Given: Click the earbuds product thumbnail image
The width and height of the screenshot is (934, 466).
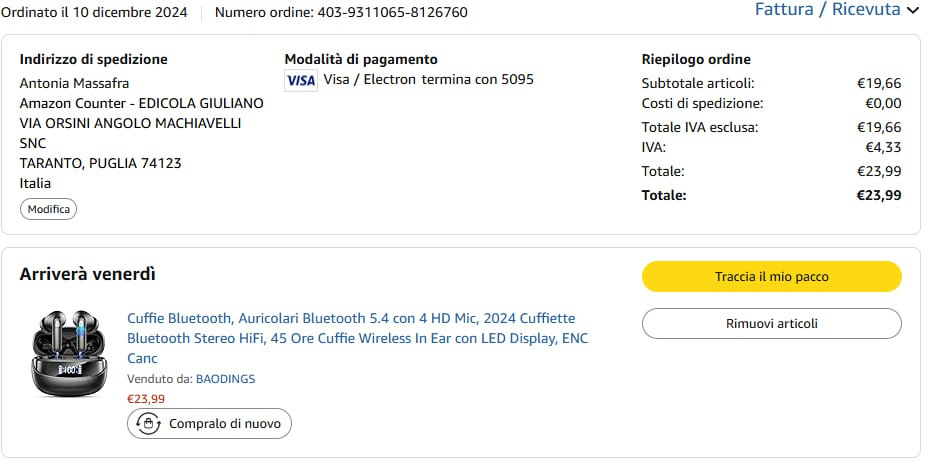Looking at the screenshot, I should tap(67, 354).
